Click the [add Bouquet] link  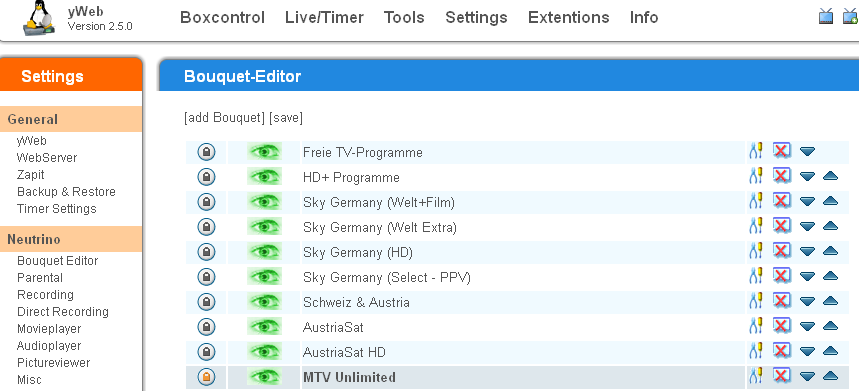coord(225,118)
